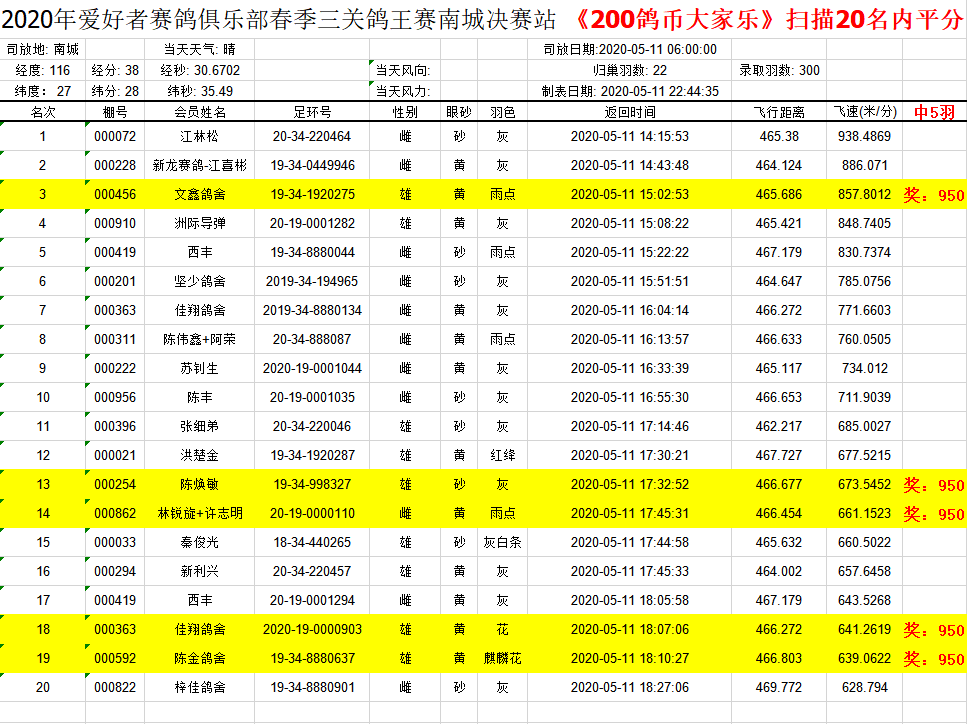This screenshot has height=724, width=967.
Task: Select ring number 20-34-220464
Action: click(x=312, y=136)
